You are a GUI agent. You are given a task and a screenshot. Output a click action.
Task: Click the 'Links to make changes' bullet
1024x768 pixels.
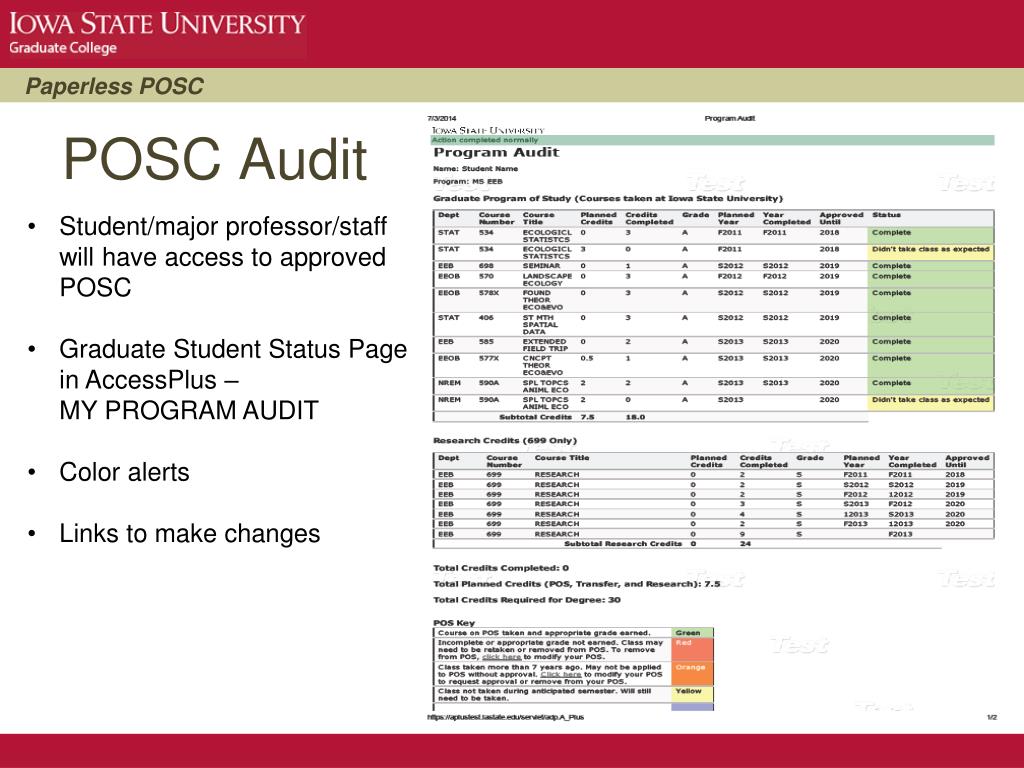coord(189,533)
